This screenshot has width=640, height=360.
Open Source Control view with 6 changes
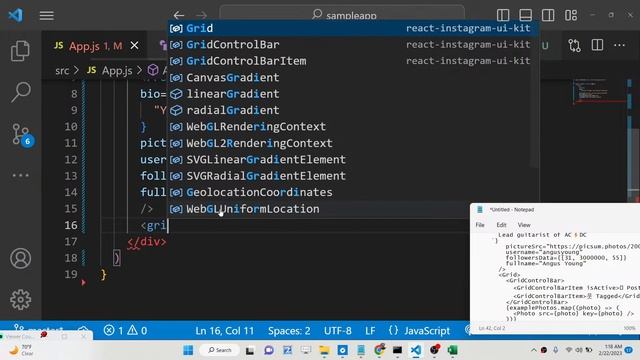point(20,134)
